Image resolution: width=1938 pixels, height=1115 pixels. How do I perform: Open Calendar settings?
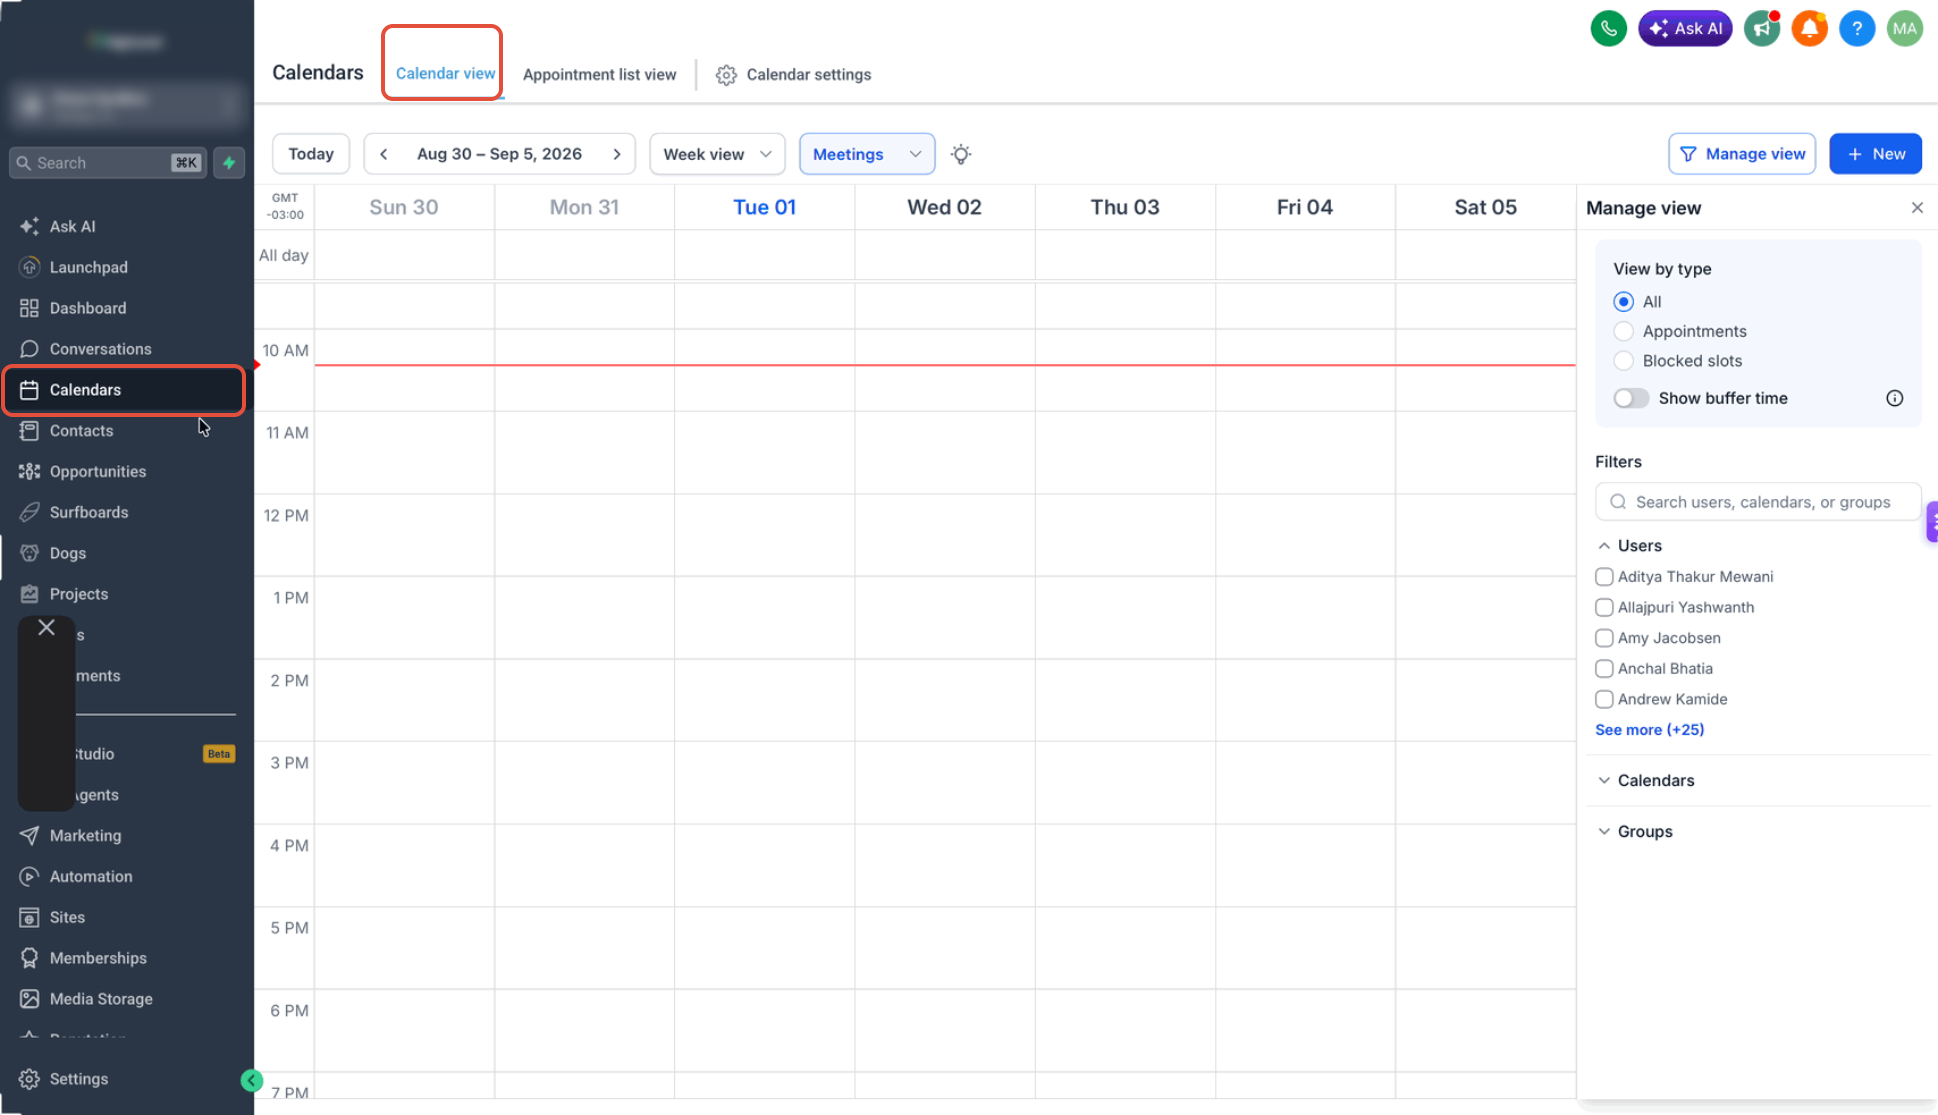(x=793, y=75)
